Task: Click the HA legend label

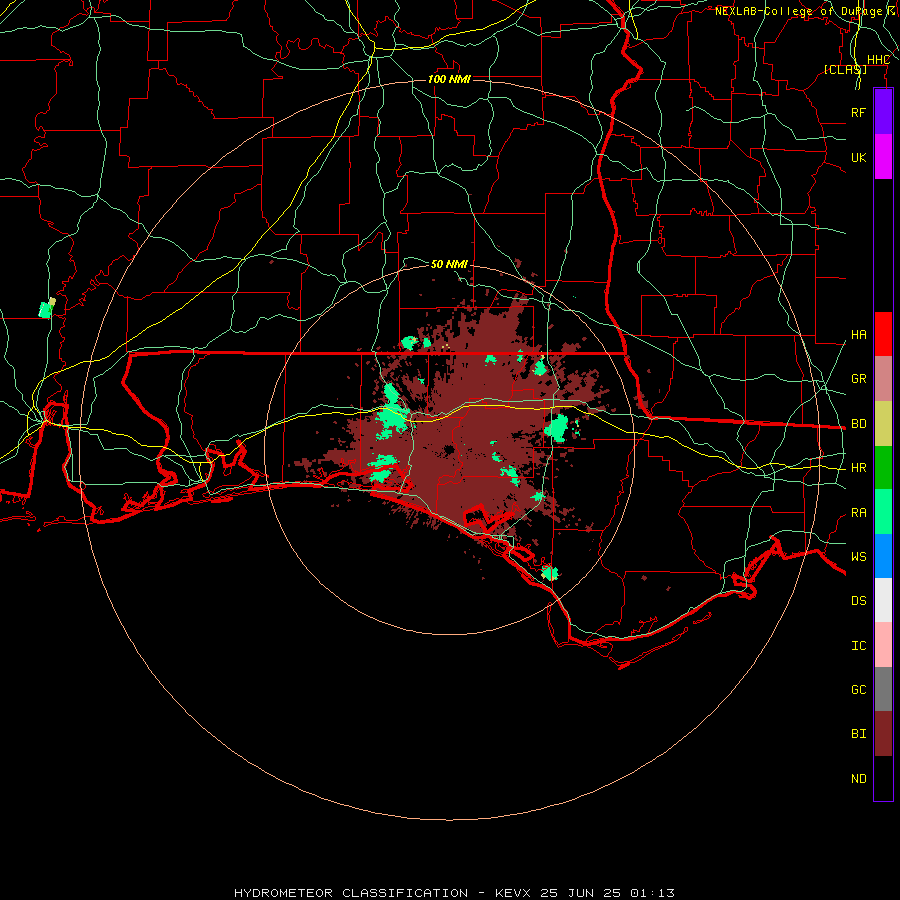Action: click(x=858, y=335)
